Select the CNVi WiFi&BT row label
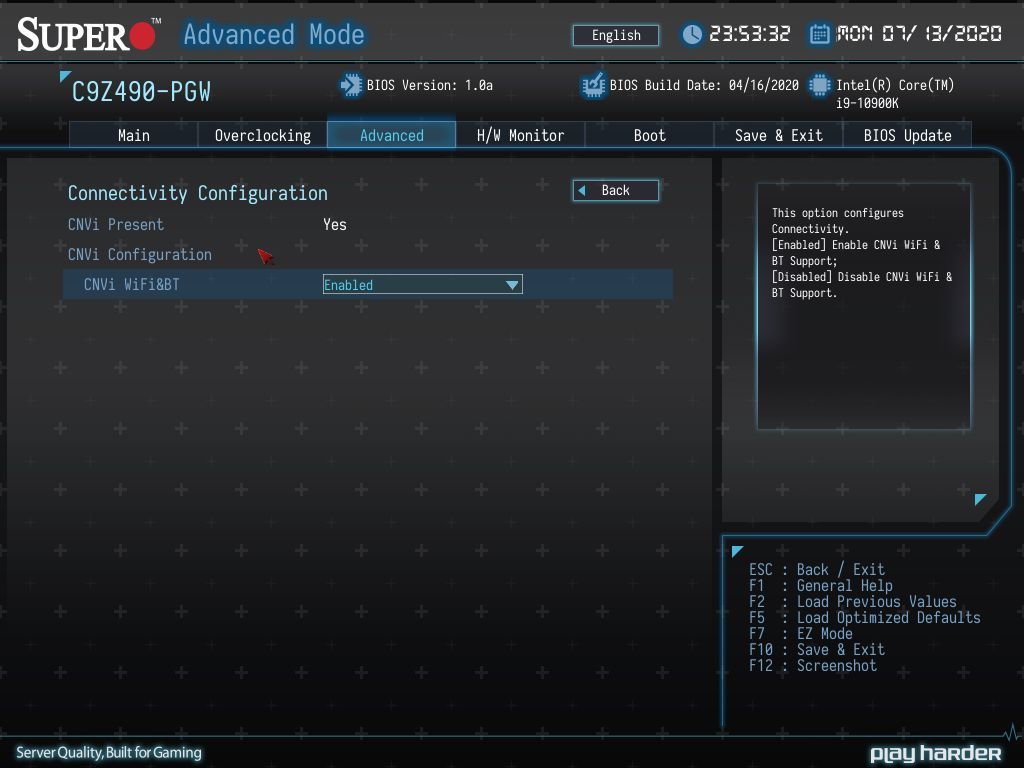Viewport: 1024px width, 768px height. 131,285
